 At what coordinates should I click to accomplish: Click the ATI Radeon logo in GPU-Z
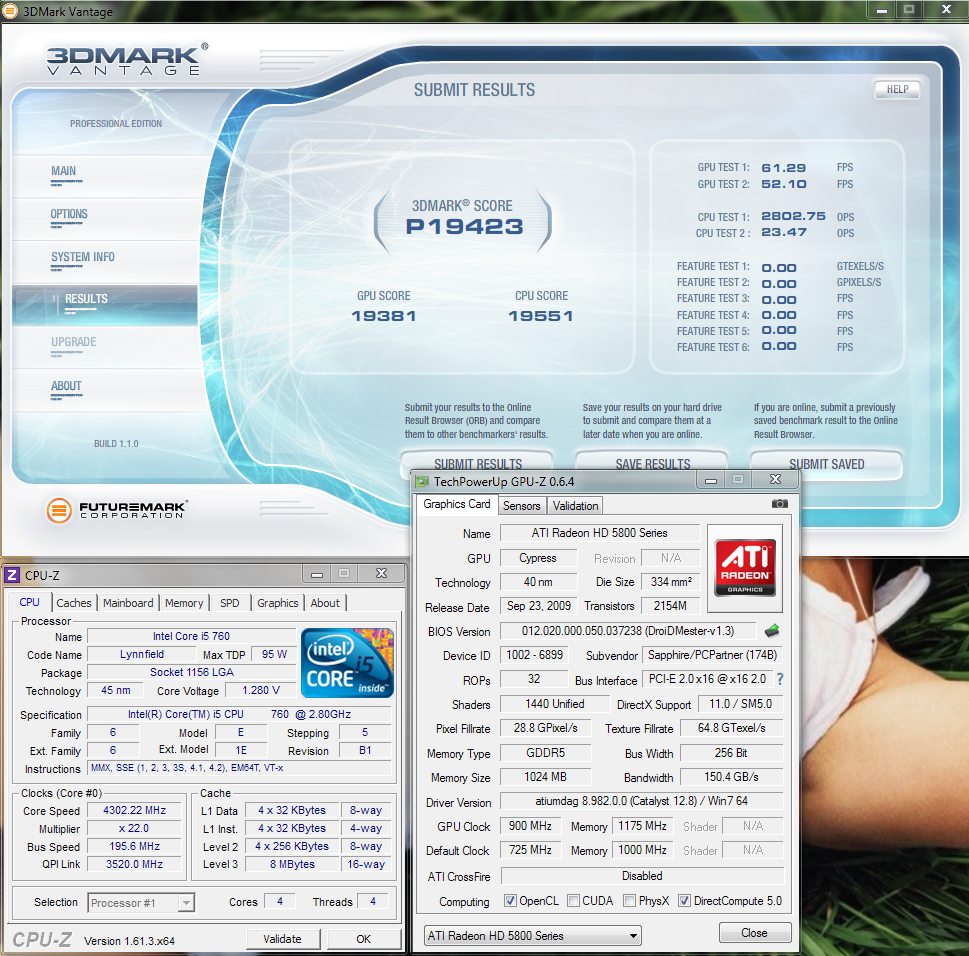[x=745, y=567]
